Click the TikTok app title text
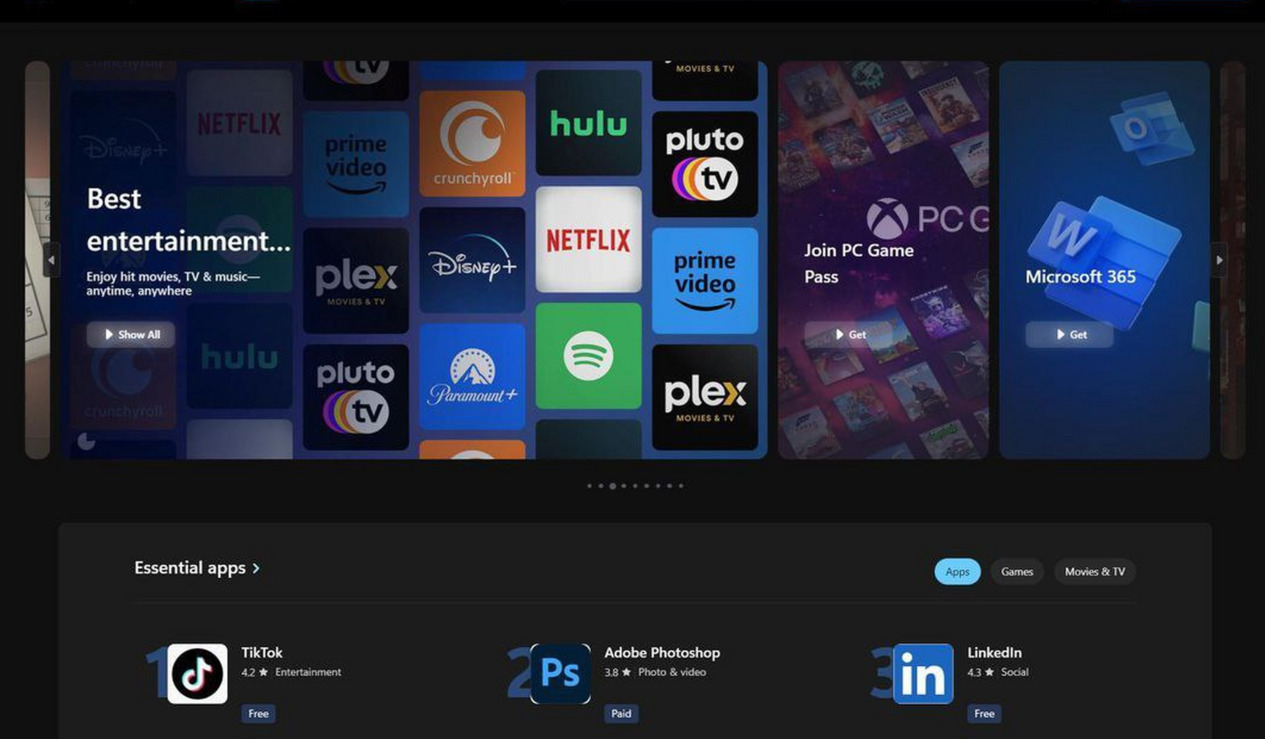Image resolution: width=1265 pixels, height=739 pixels. click(262, 653)
